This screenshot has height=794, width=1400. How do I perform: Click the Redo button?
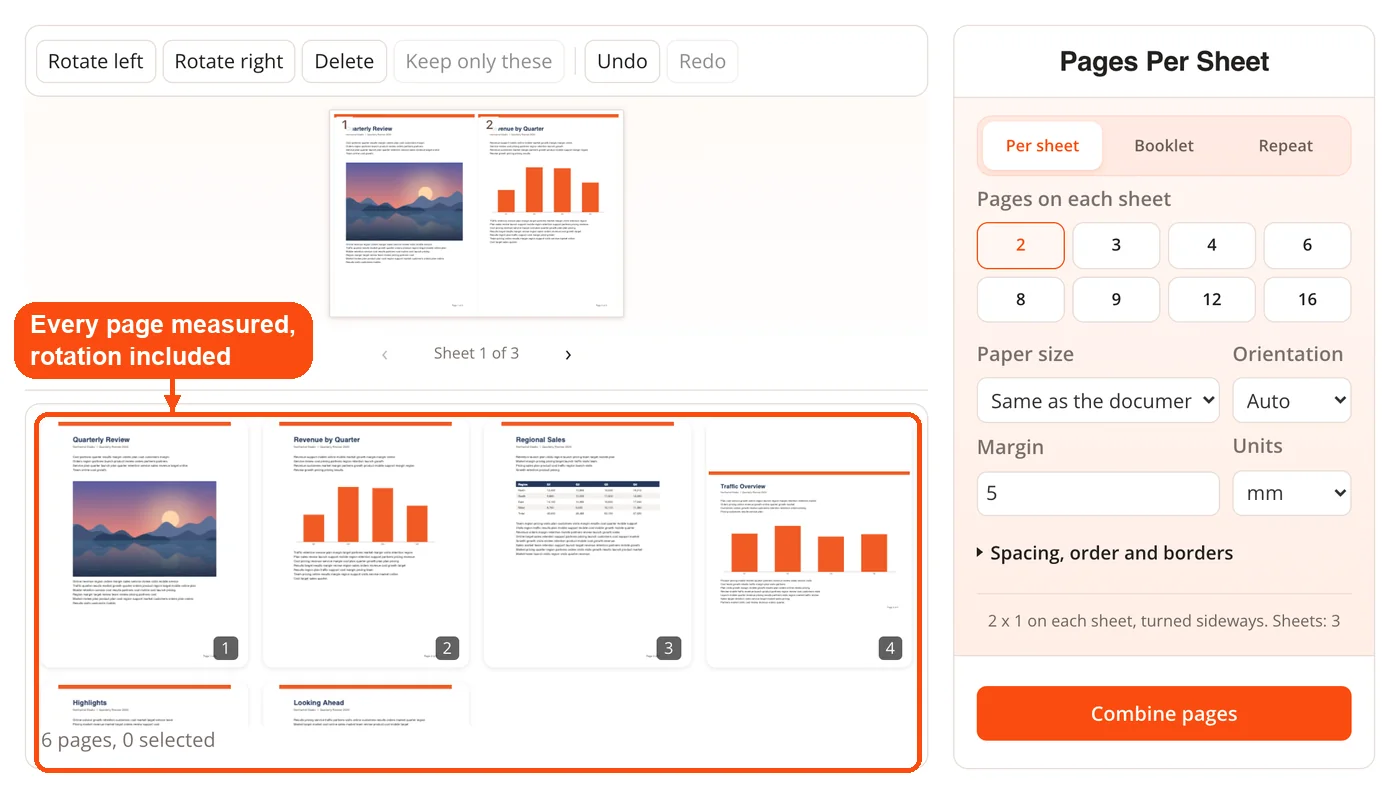pyautogui.click(x=702, y=61)
